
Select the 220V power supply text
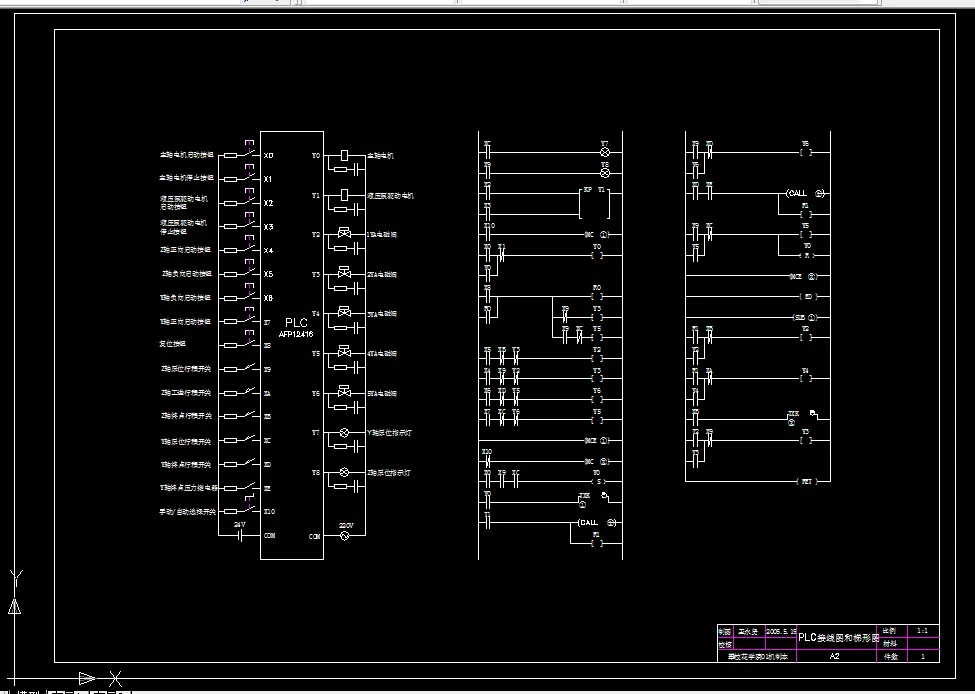[346, 525]
